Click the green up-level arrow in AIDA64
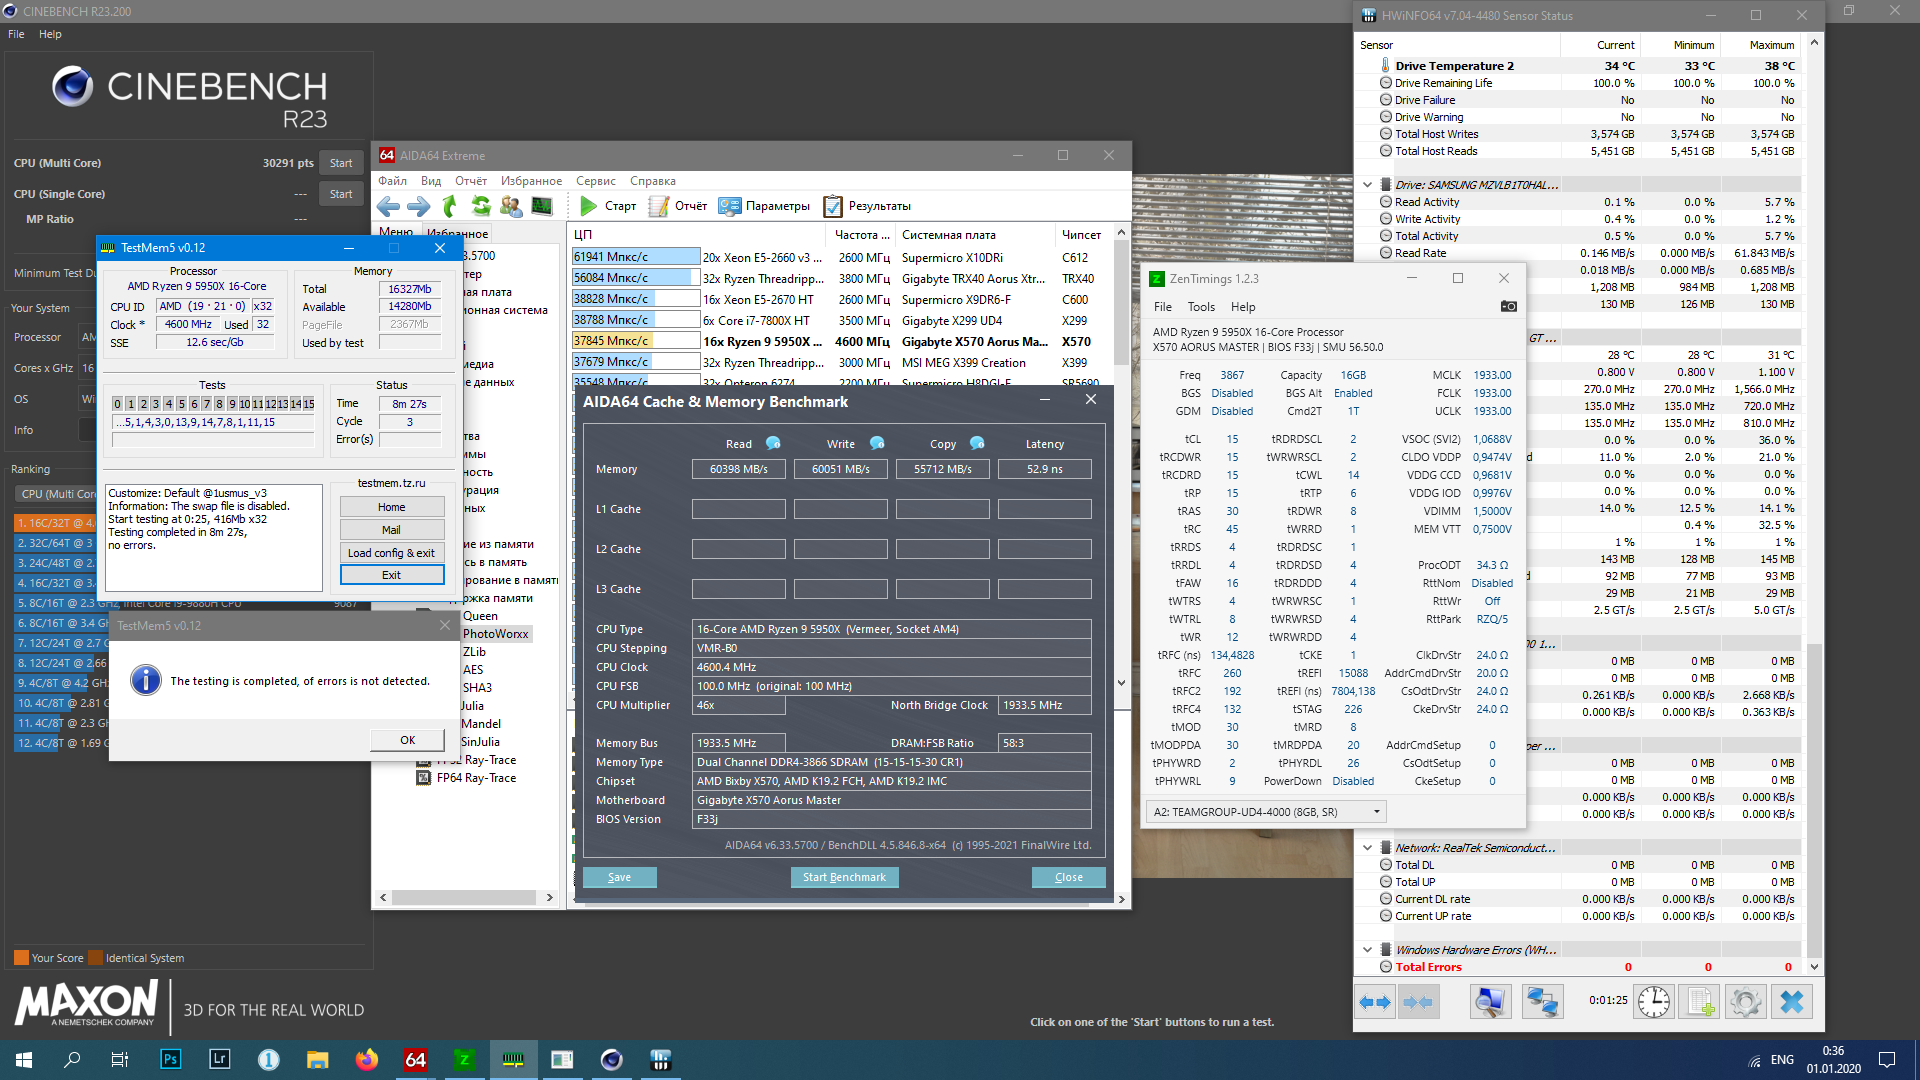Viewport: 1920px width, 1080px height. click(450, 206)
